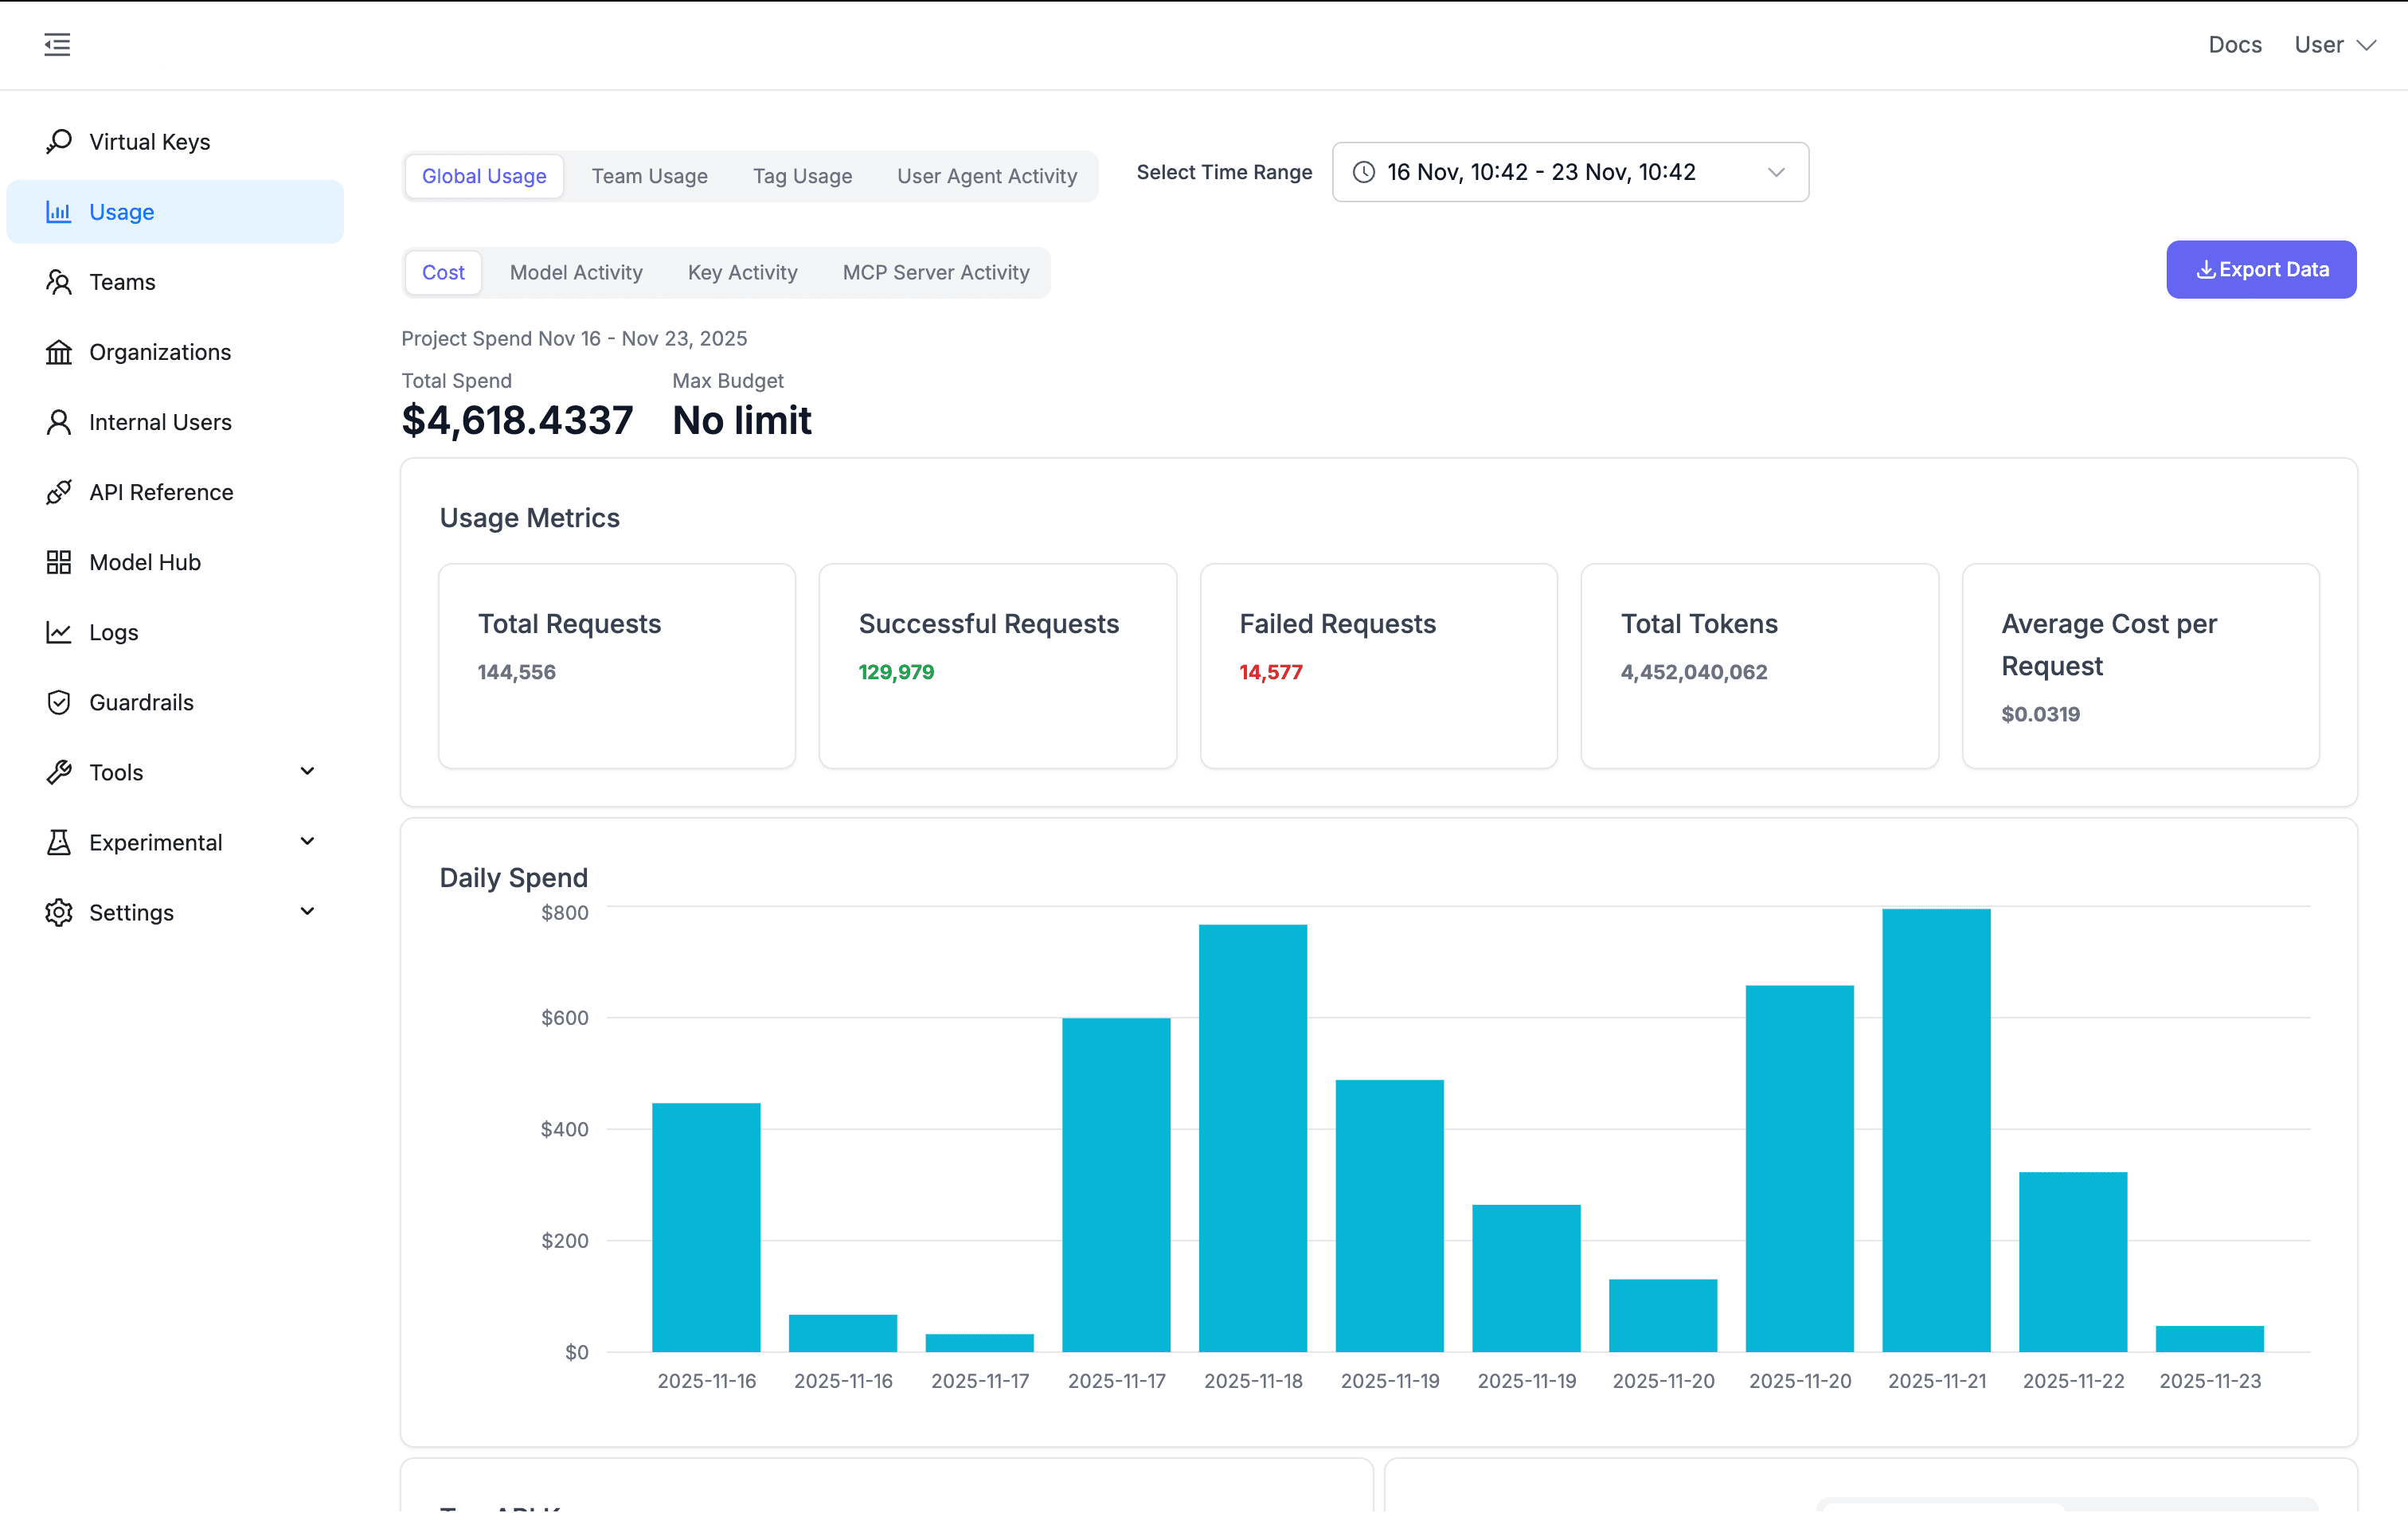Open Virtual Keys from the sidebar
The image size is (2408, 1513).
tap(149, 141)
